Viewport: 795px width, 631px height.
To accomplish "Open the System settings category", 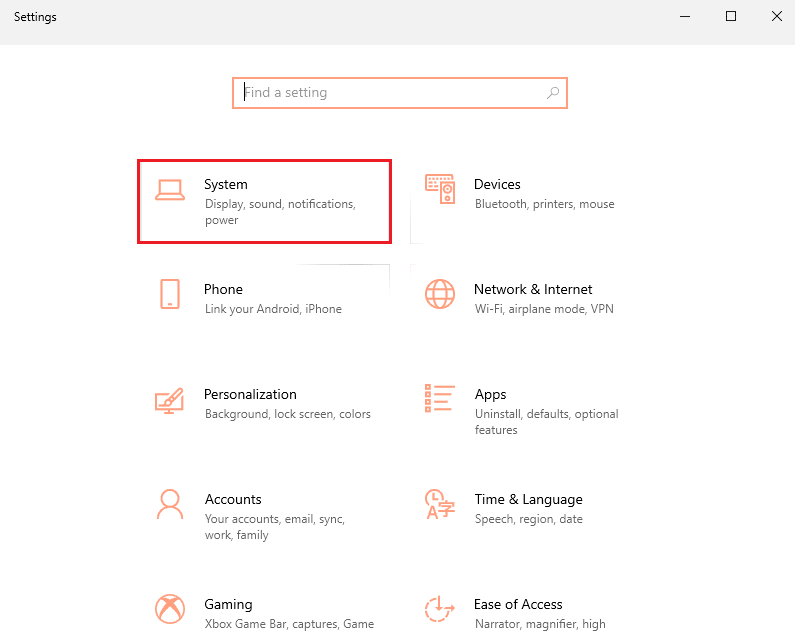I will pyautogui.click(x=264, y=202).
